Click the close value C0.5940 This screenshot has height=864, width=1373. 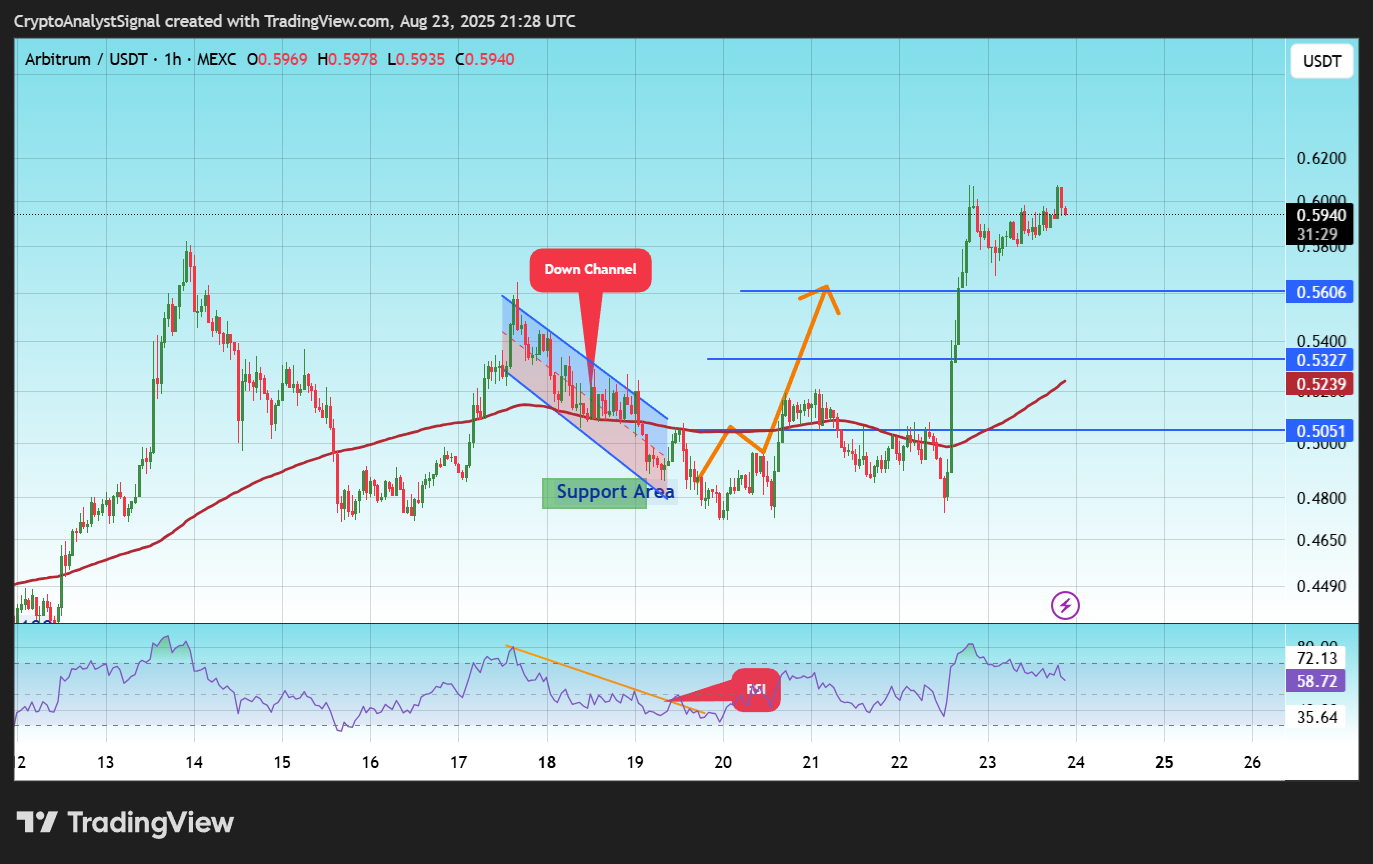[x=484, y=60]
